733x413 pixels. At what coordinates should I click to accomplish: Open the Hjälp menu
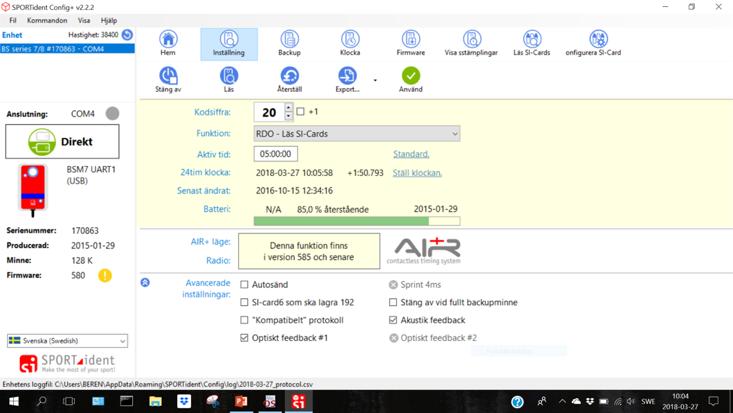(x=108, y=20)
